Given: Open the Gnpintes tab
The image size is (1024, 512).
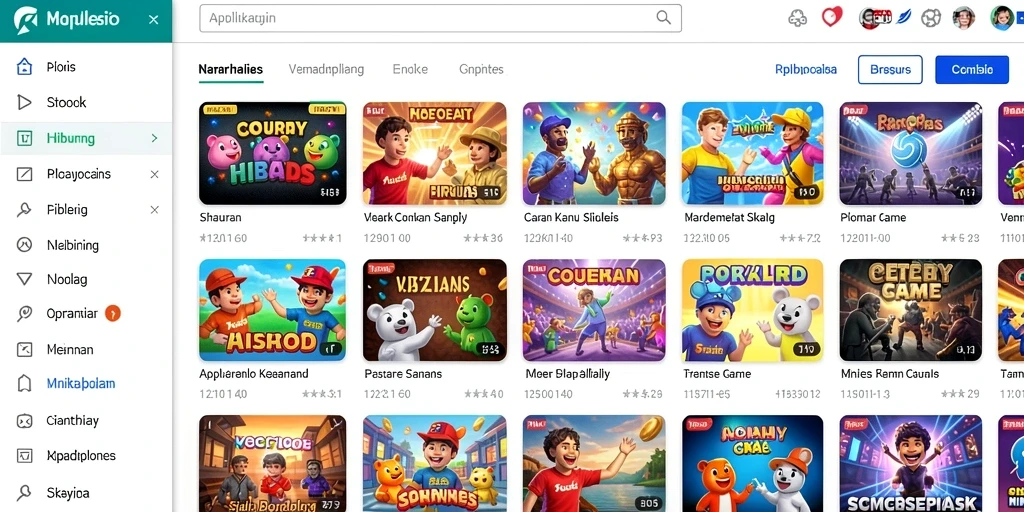Looking at the screenshot, I should [x=481, y=69].
